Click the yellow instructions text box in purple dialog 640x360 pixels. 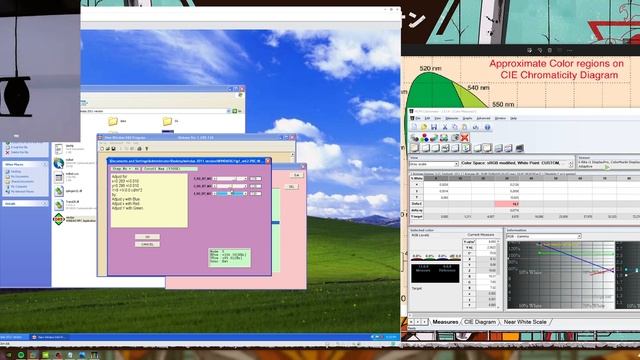pos(149,200)
